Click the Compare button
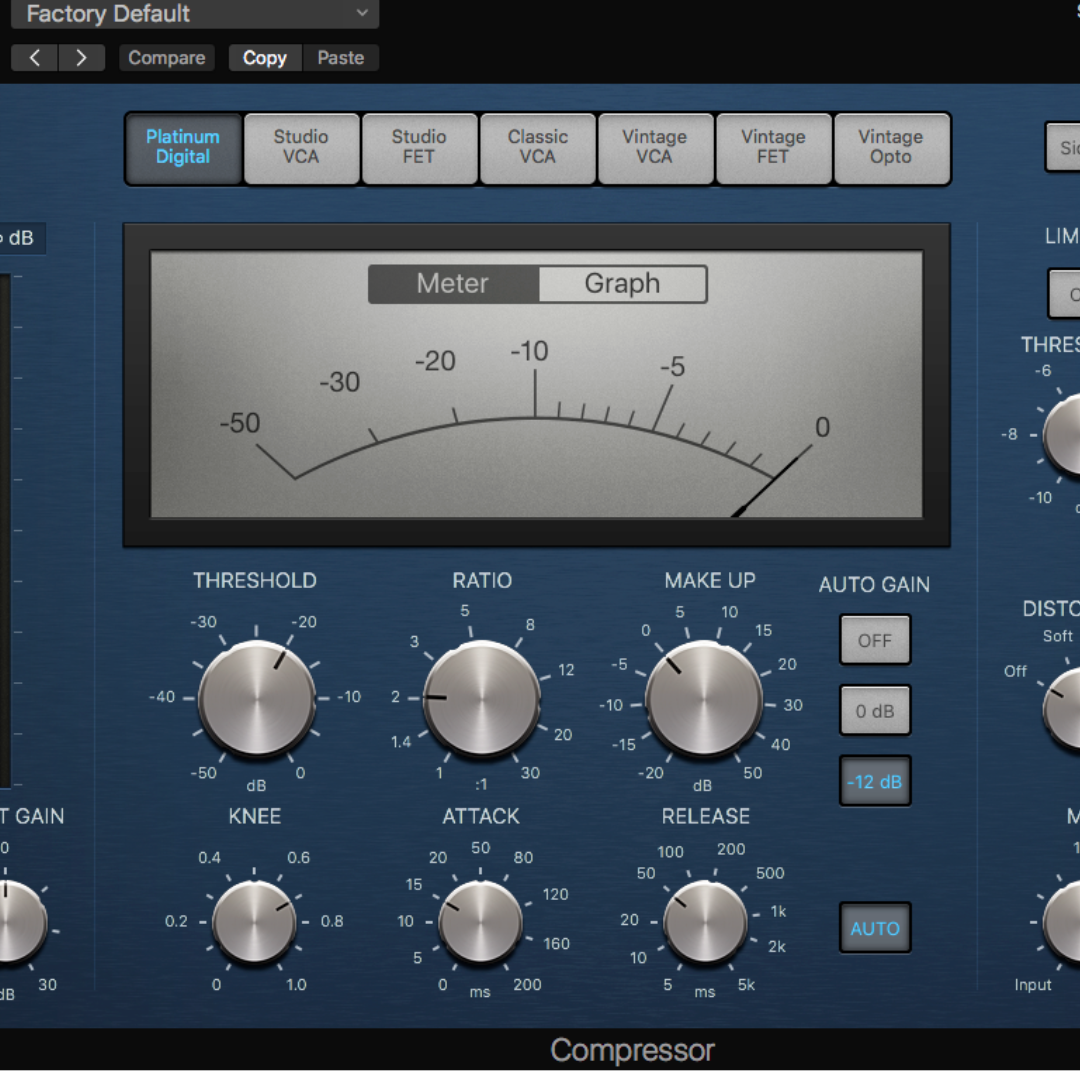Viewport: 1080px width, 1080px height. coord(167,57)
